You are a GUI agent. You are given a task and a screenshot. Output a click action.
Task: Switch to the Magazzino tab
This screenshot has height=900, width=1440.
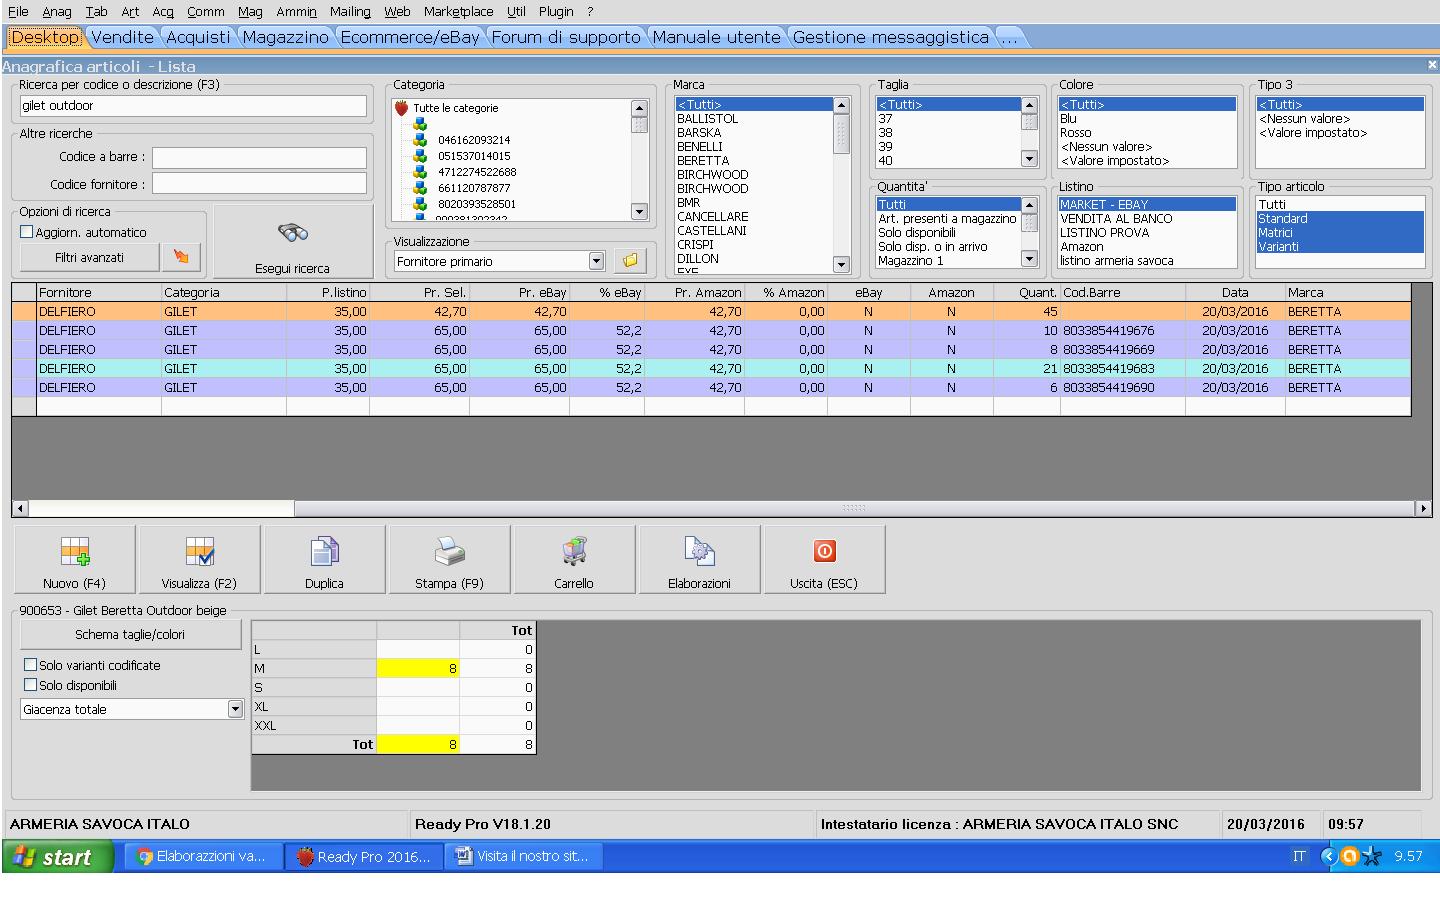285,37
